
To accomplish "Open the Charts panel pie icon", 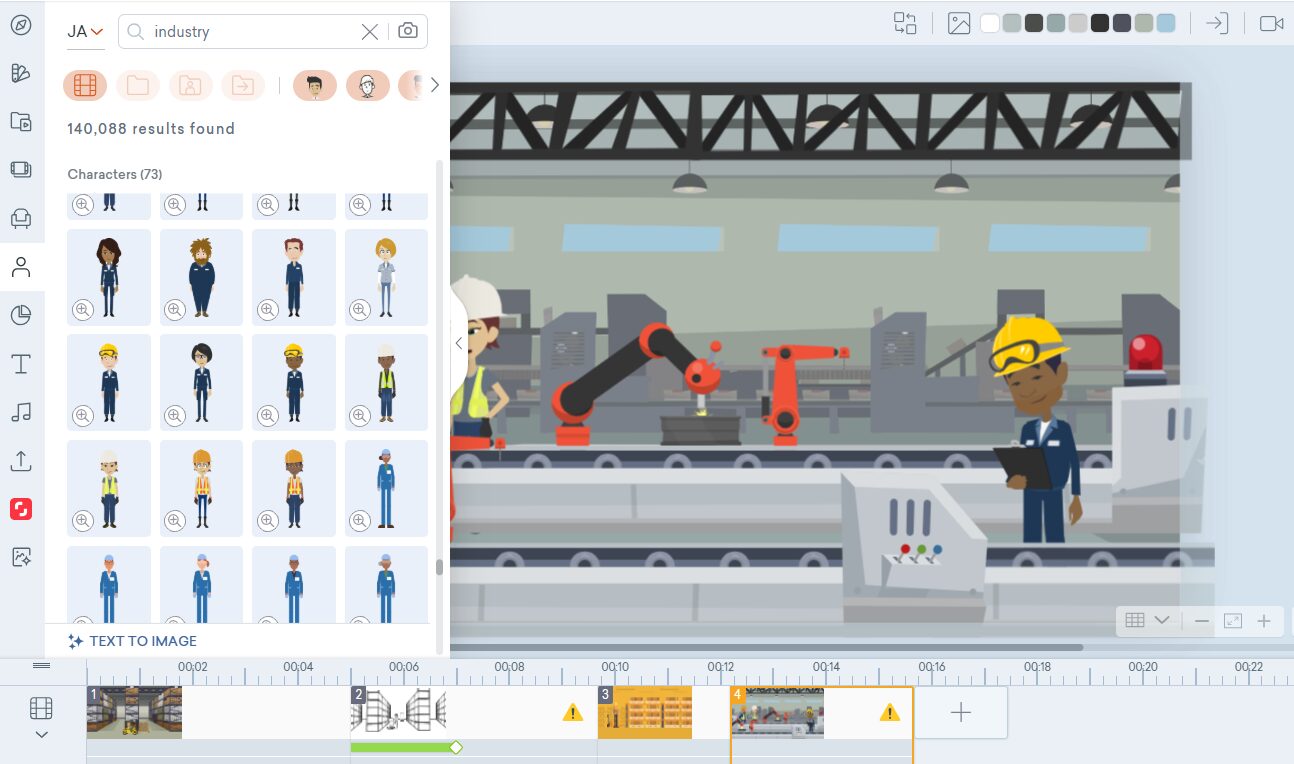I will click(x=21, y=316).
